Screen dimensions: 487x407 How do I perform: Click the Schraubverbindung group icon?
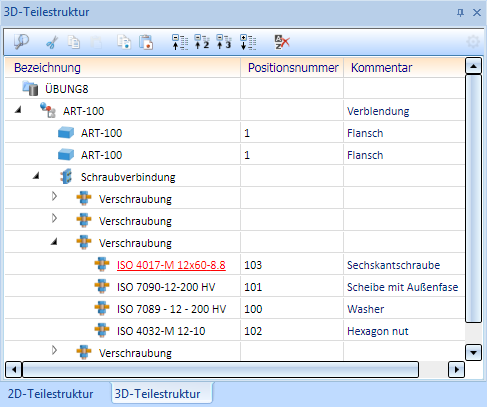[66, 176]
